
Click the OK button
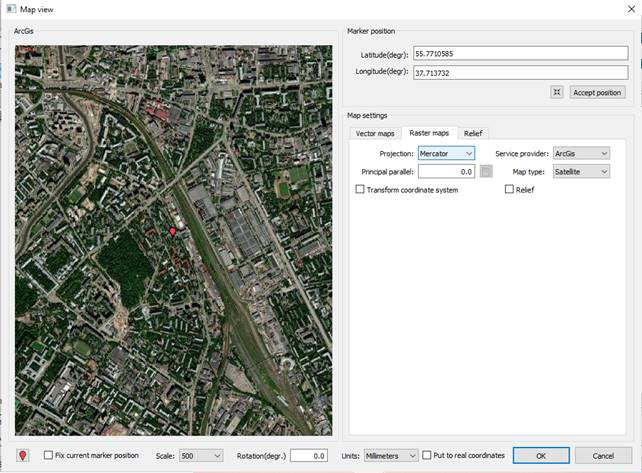click(540, 455)
